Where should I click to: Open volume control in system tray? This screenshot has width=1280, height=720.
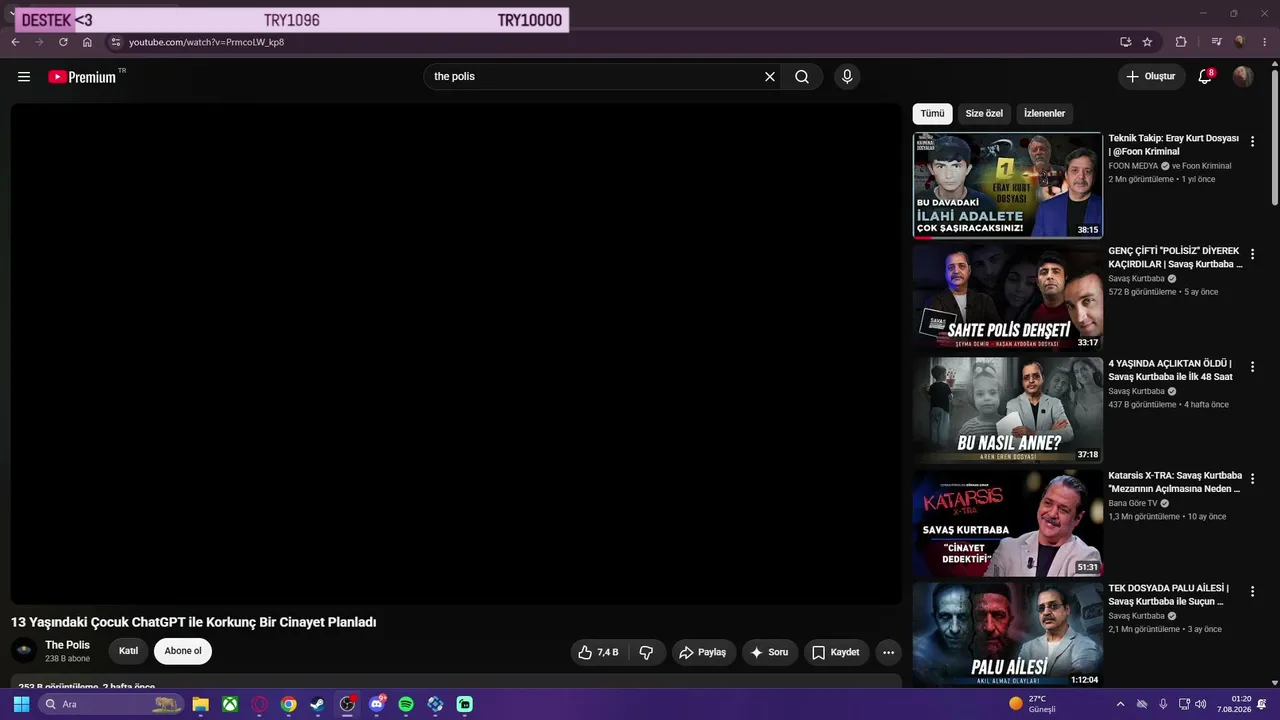click(x=1201, y=704)
